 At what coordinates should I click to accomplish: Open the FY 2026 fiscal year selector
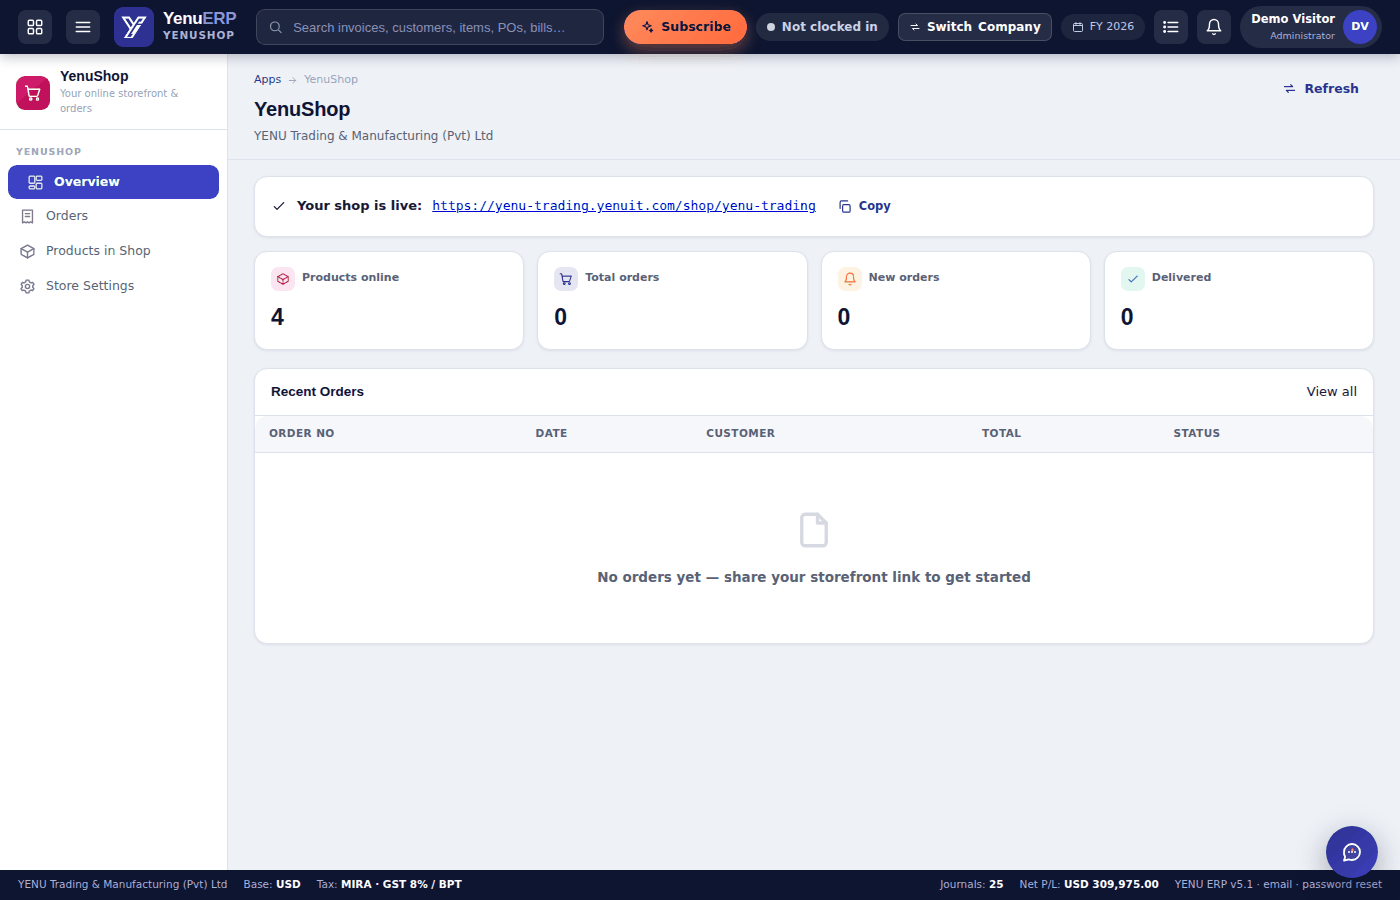(1103, 27)
